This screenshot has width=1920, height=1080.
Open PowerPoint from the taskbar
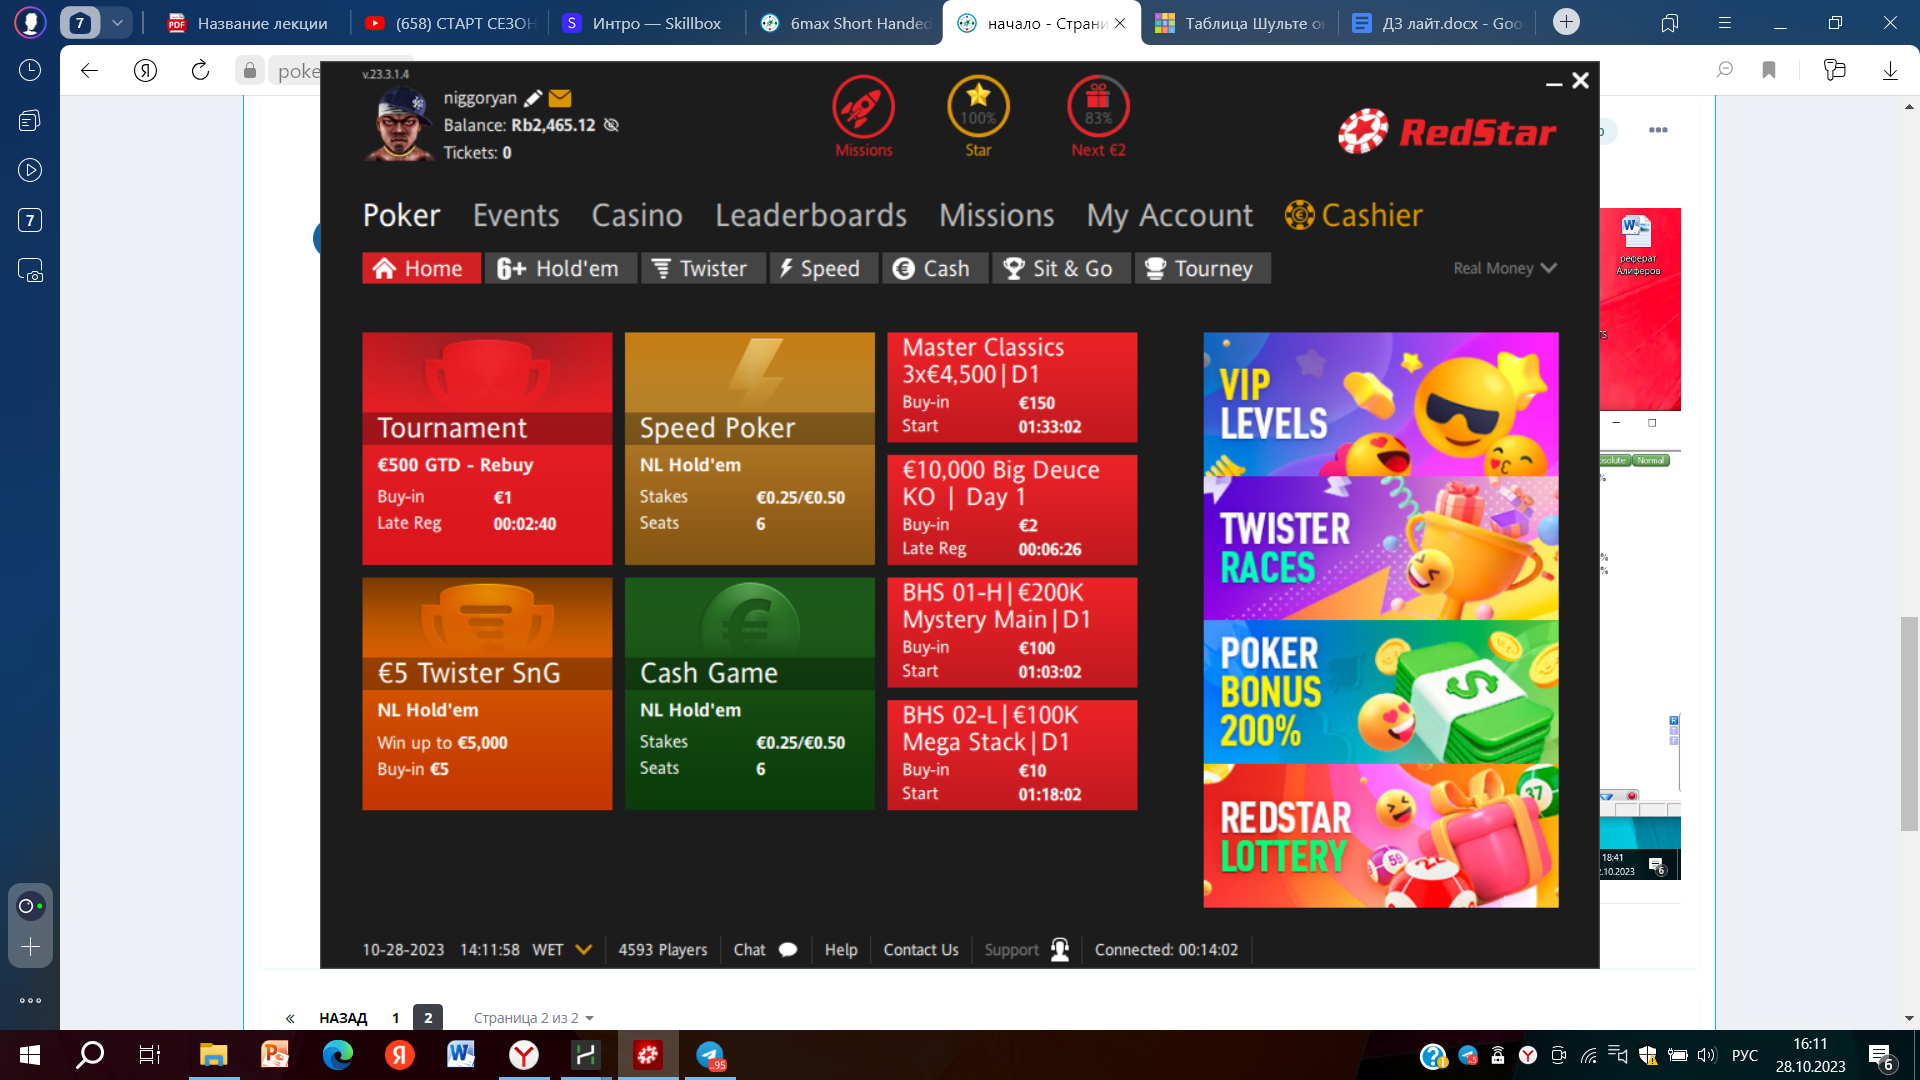coord(275,1055)
